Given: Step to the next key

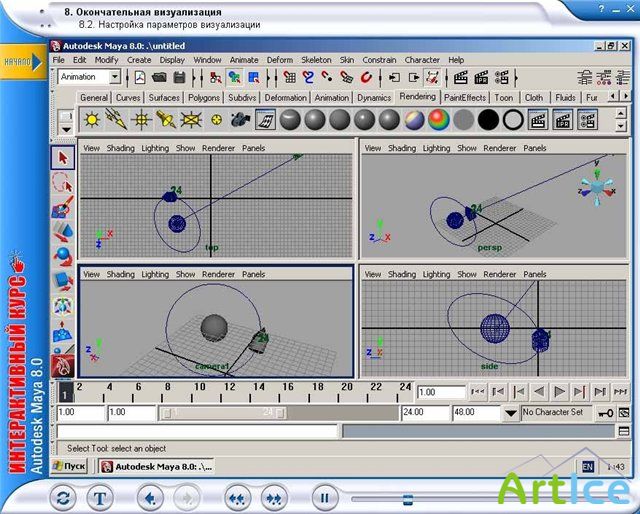Looking at the screenshot, I should click(x=580, y=392).
